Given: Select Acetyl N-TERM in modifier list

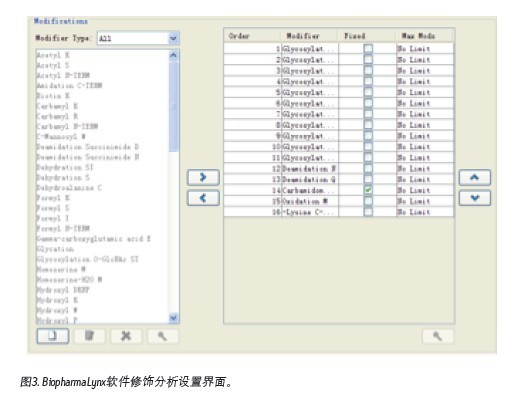Looking at the screenshot, I should coord(63,76).
